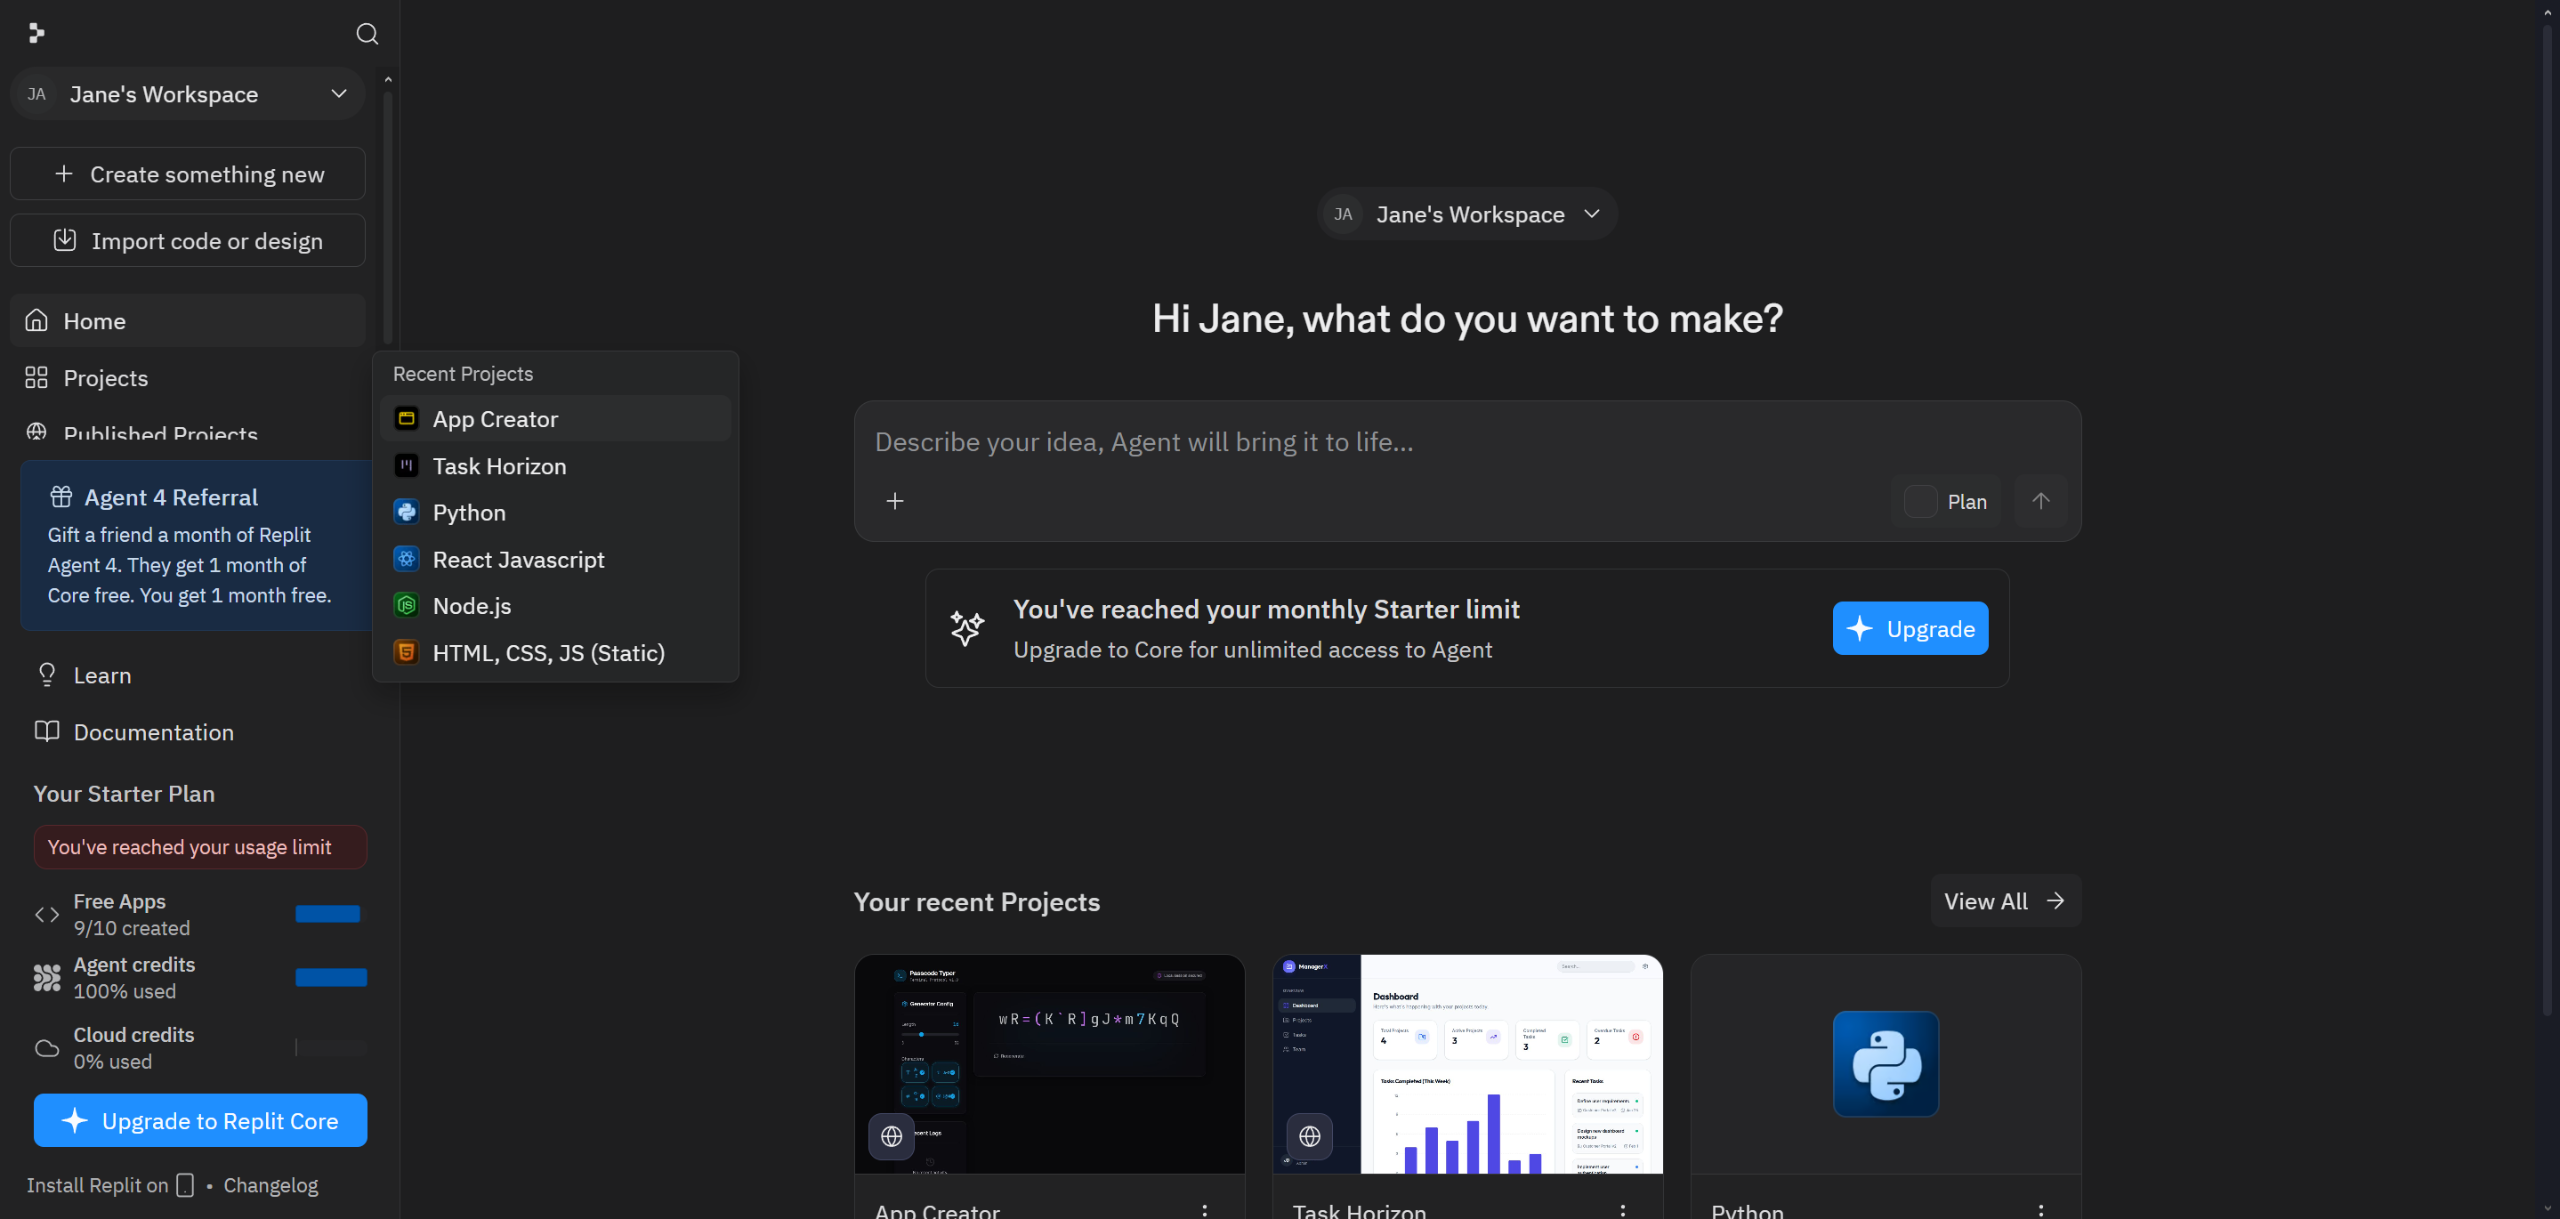Viewport: 2560px width, 1219px height.
Task: Click View All projects link
Action: [x=2004, y=901]
